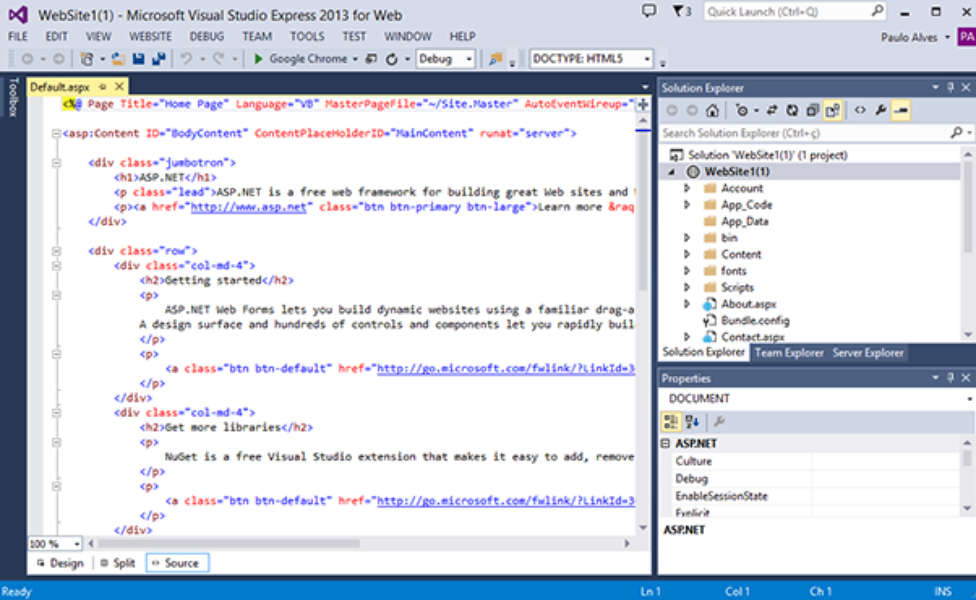Click the Refresh icon in Solution Explorer

pos(791,111)
